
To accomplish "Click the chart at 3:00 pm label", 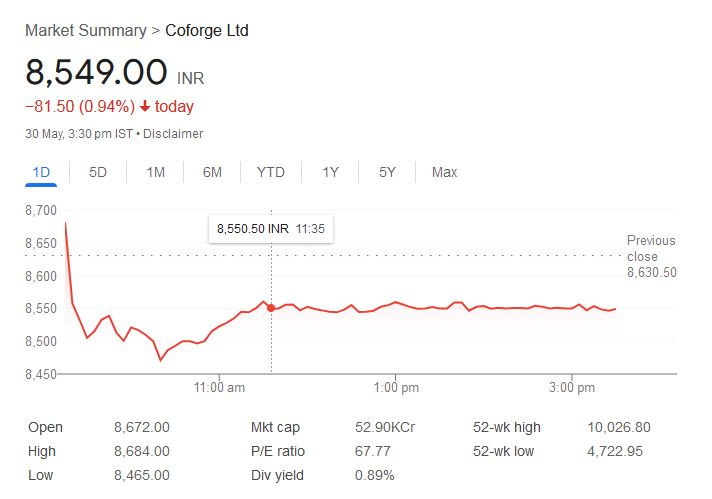I will coord(573,387).
